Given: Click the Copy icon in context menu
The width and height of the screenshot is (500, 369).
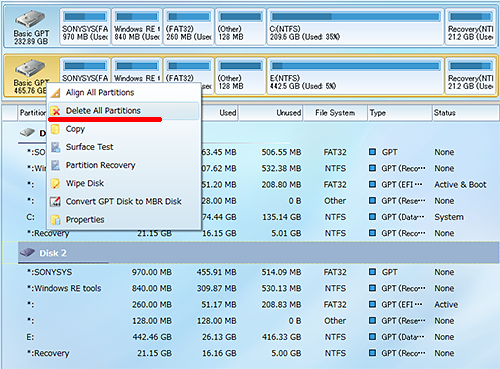Looking at the screenshot, I should [x=55, y=129].
